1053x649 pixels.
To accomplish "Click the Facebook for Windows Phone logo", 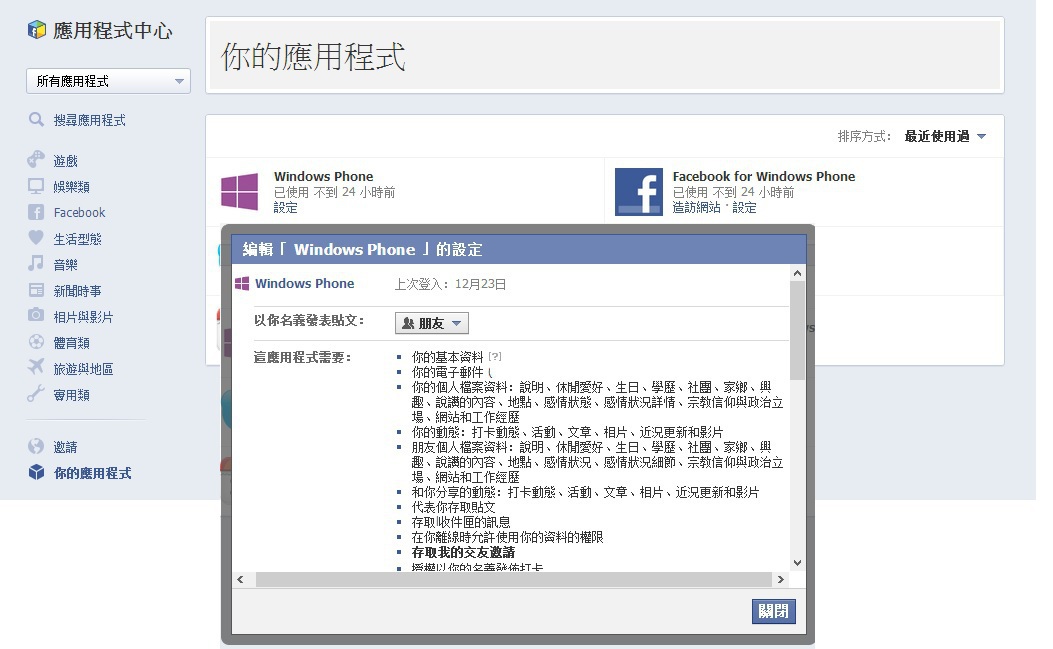I will pyautogui.click(x=639, y=191).
